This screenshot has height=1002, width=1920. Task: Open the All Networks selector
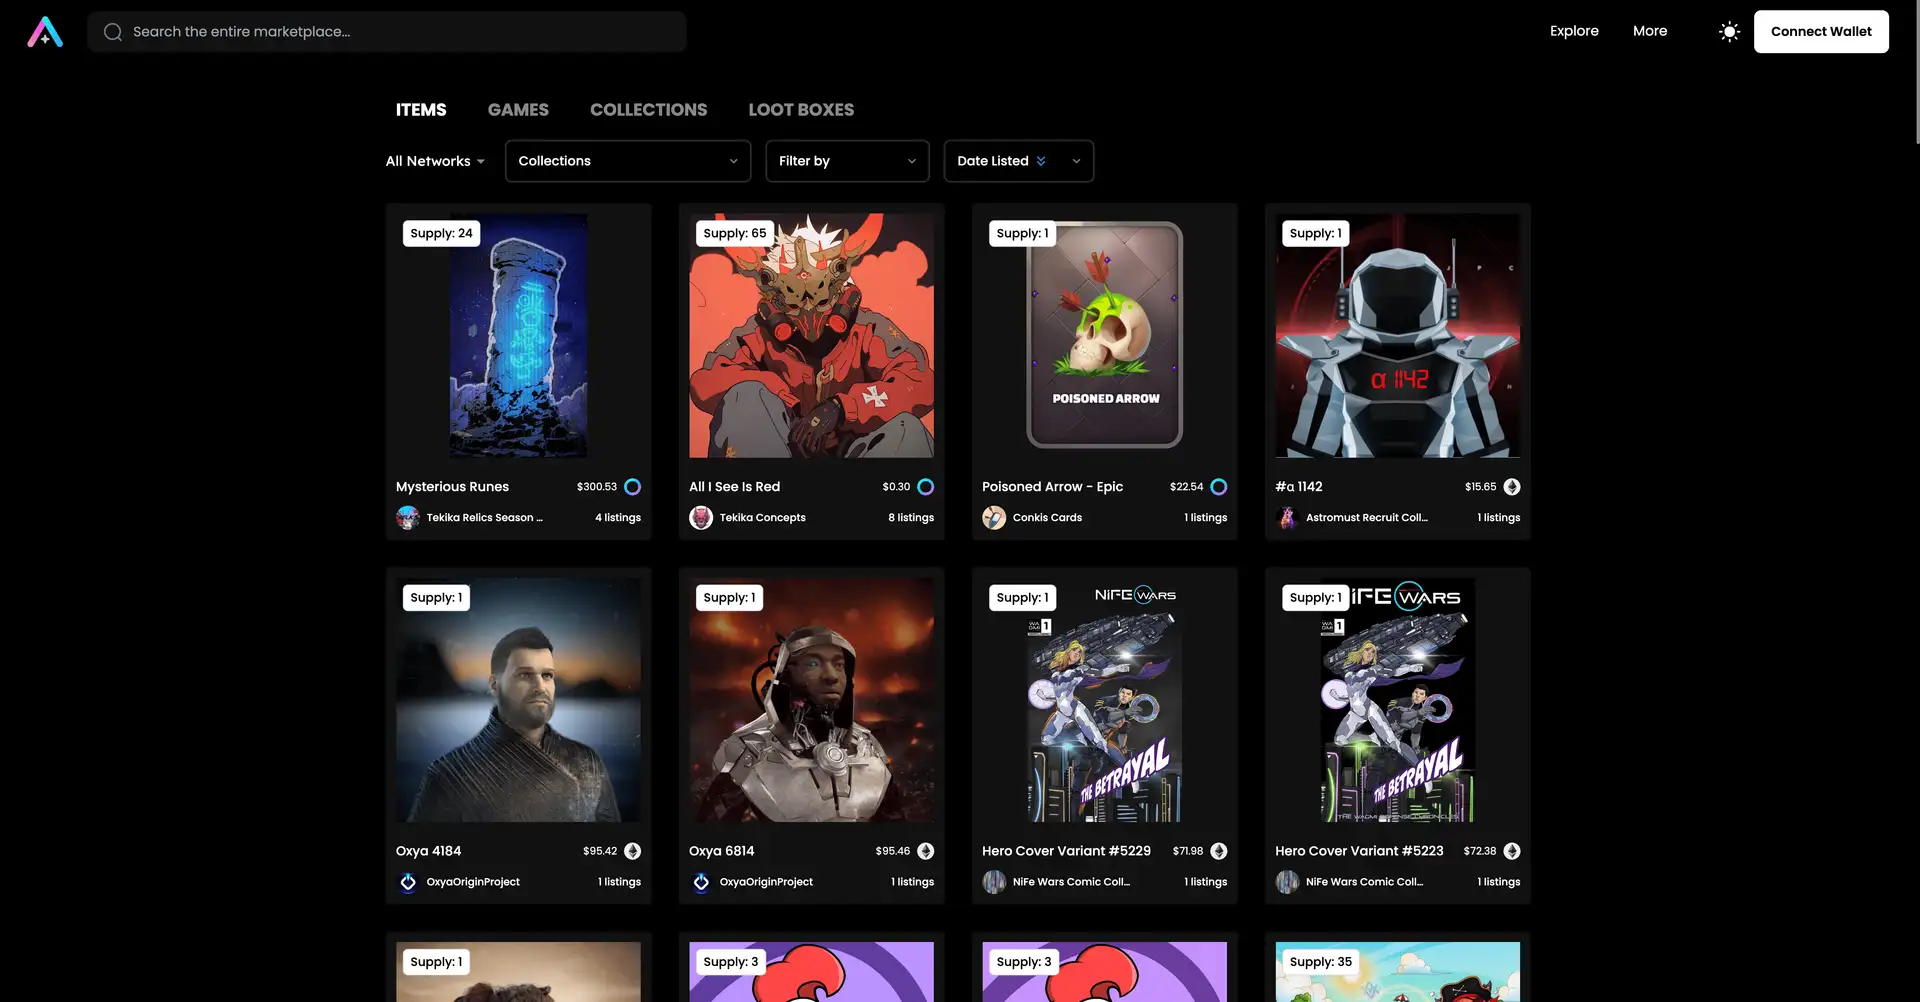tap(435, 161)
